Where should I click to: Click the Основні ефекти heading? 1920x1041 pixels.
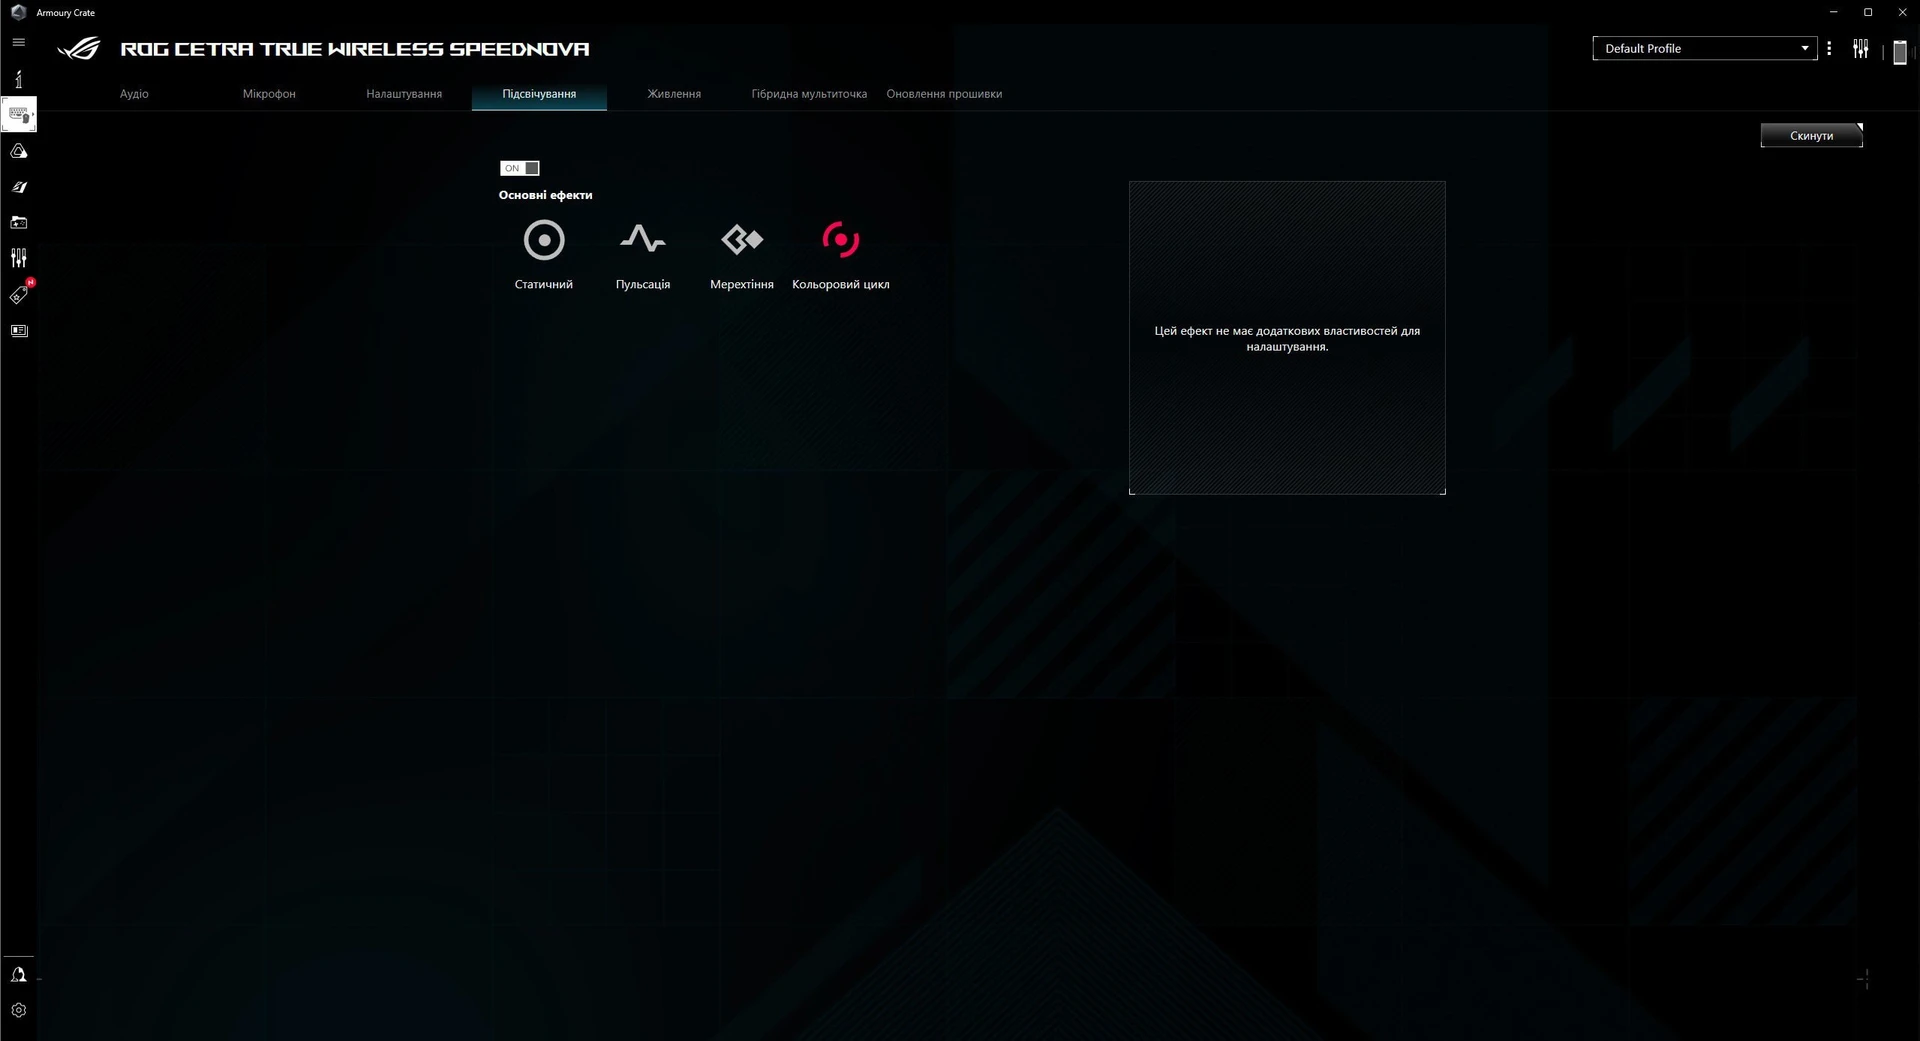coord(545,195)
